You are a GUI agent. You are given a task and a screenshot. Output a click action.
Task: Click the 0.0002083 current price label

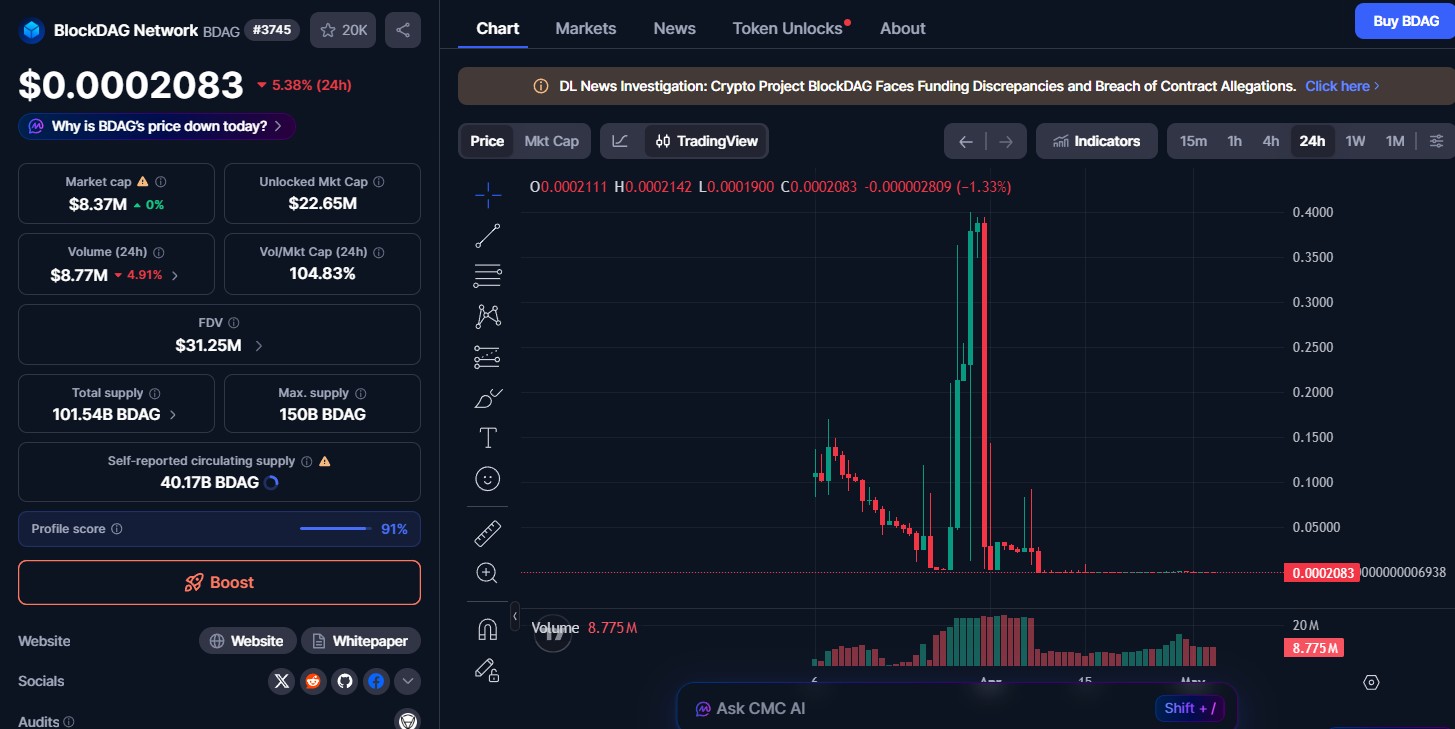(1322, 573)
